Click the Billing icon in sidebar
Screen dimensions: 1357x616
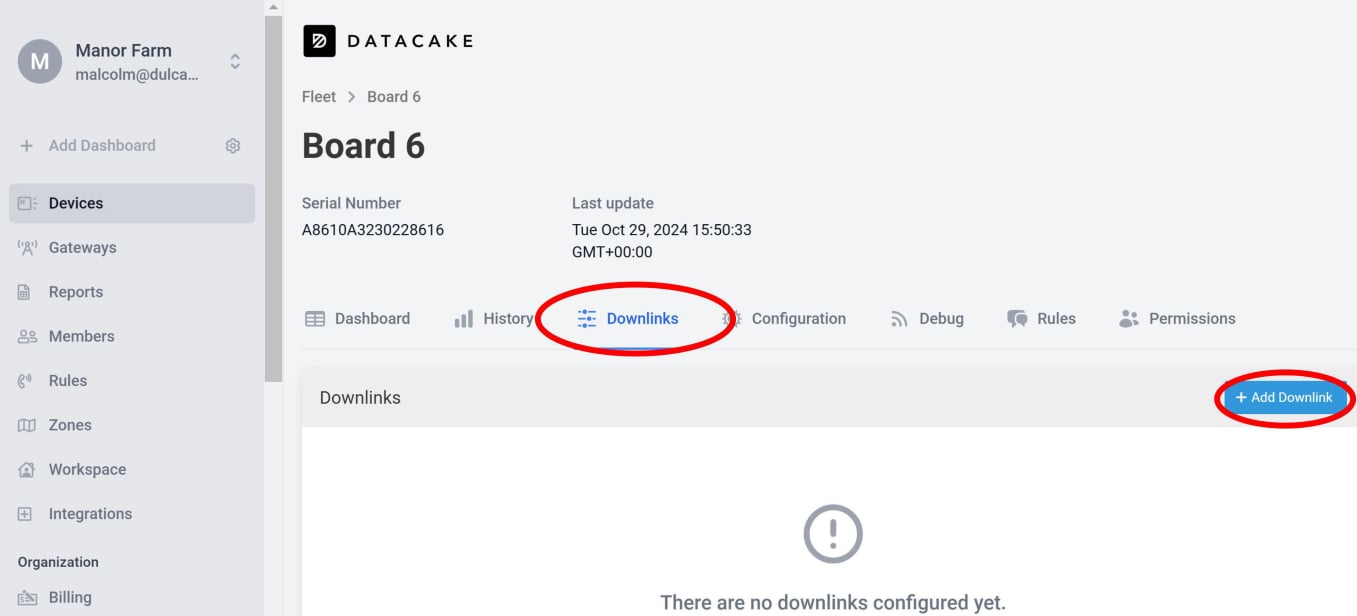(x=27, y=598)
